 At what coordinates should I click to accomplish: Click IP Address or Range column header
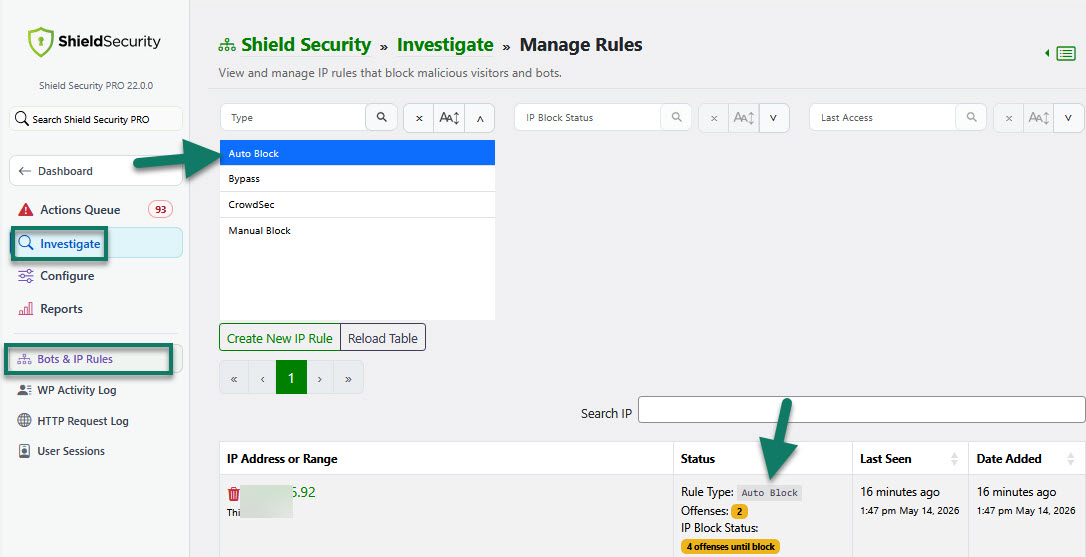click(446, 459)
